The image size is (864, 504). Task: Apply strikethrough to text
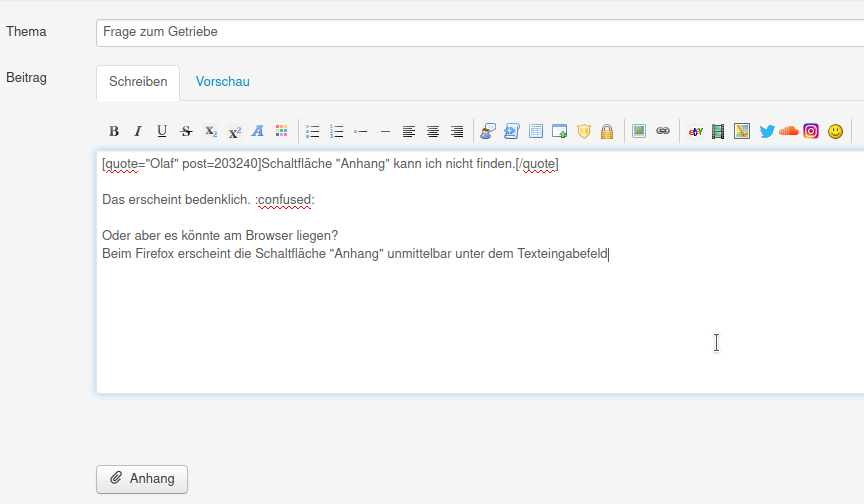(x=186, y=131)
